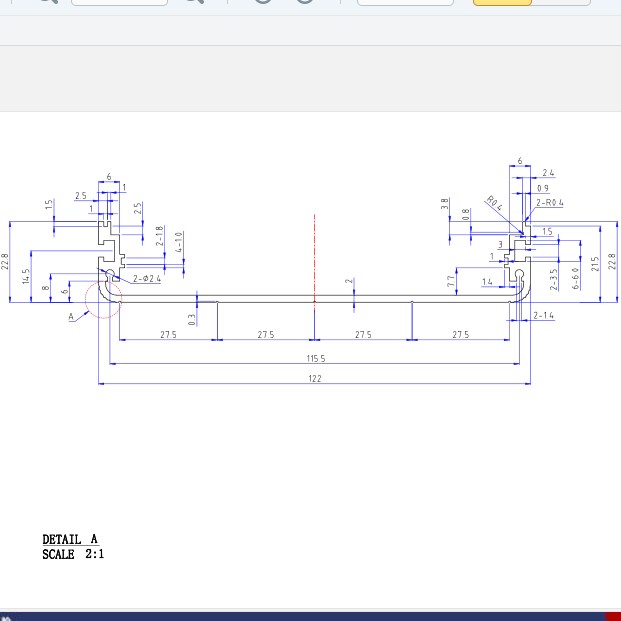Viewport: 621px width, 621px height.
Task: Click the 2.4 dimension value
Action: pyautogui.click(x=548, y=173)
